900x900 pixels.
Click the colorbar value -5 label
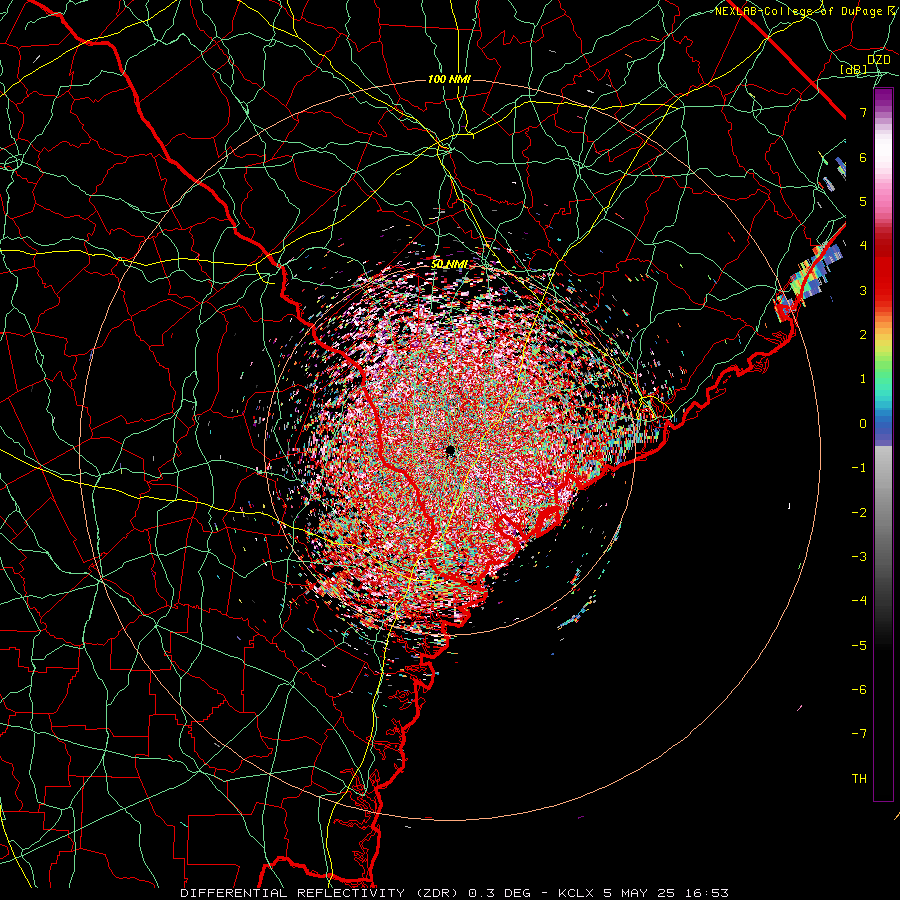click(859, 646)
